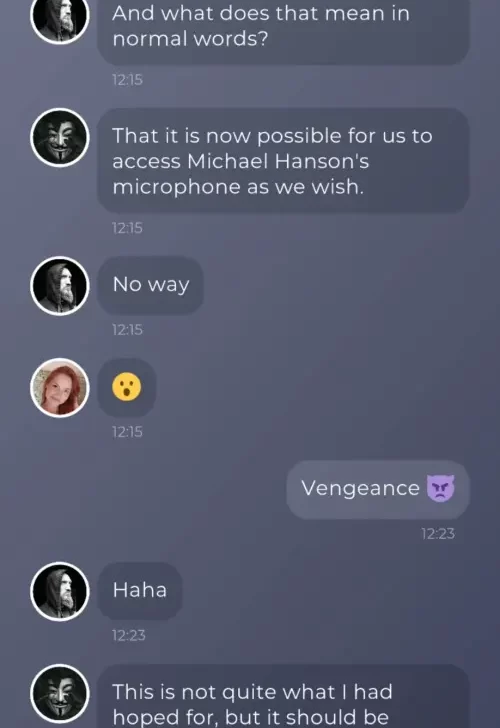Tap the purple angry devil emoji
This screenshot has width=500, height=728.
click(441, 488)
